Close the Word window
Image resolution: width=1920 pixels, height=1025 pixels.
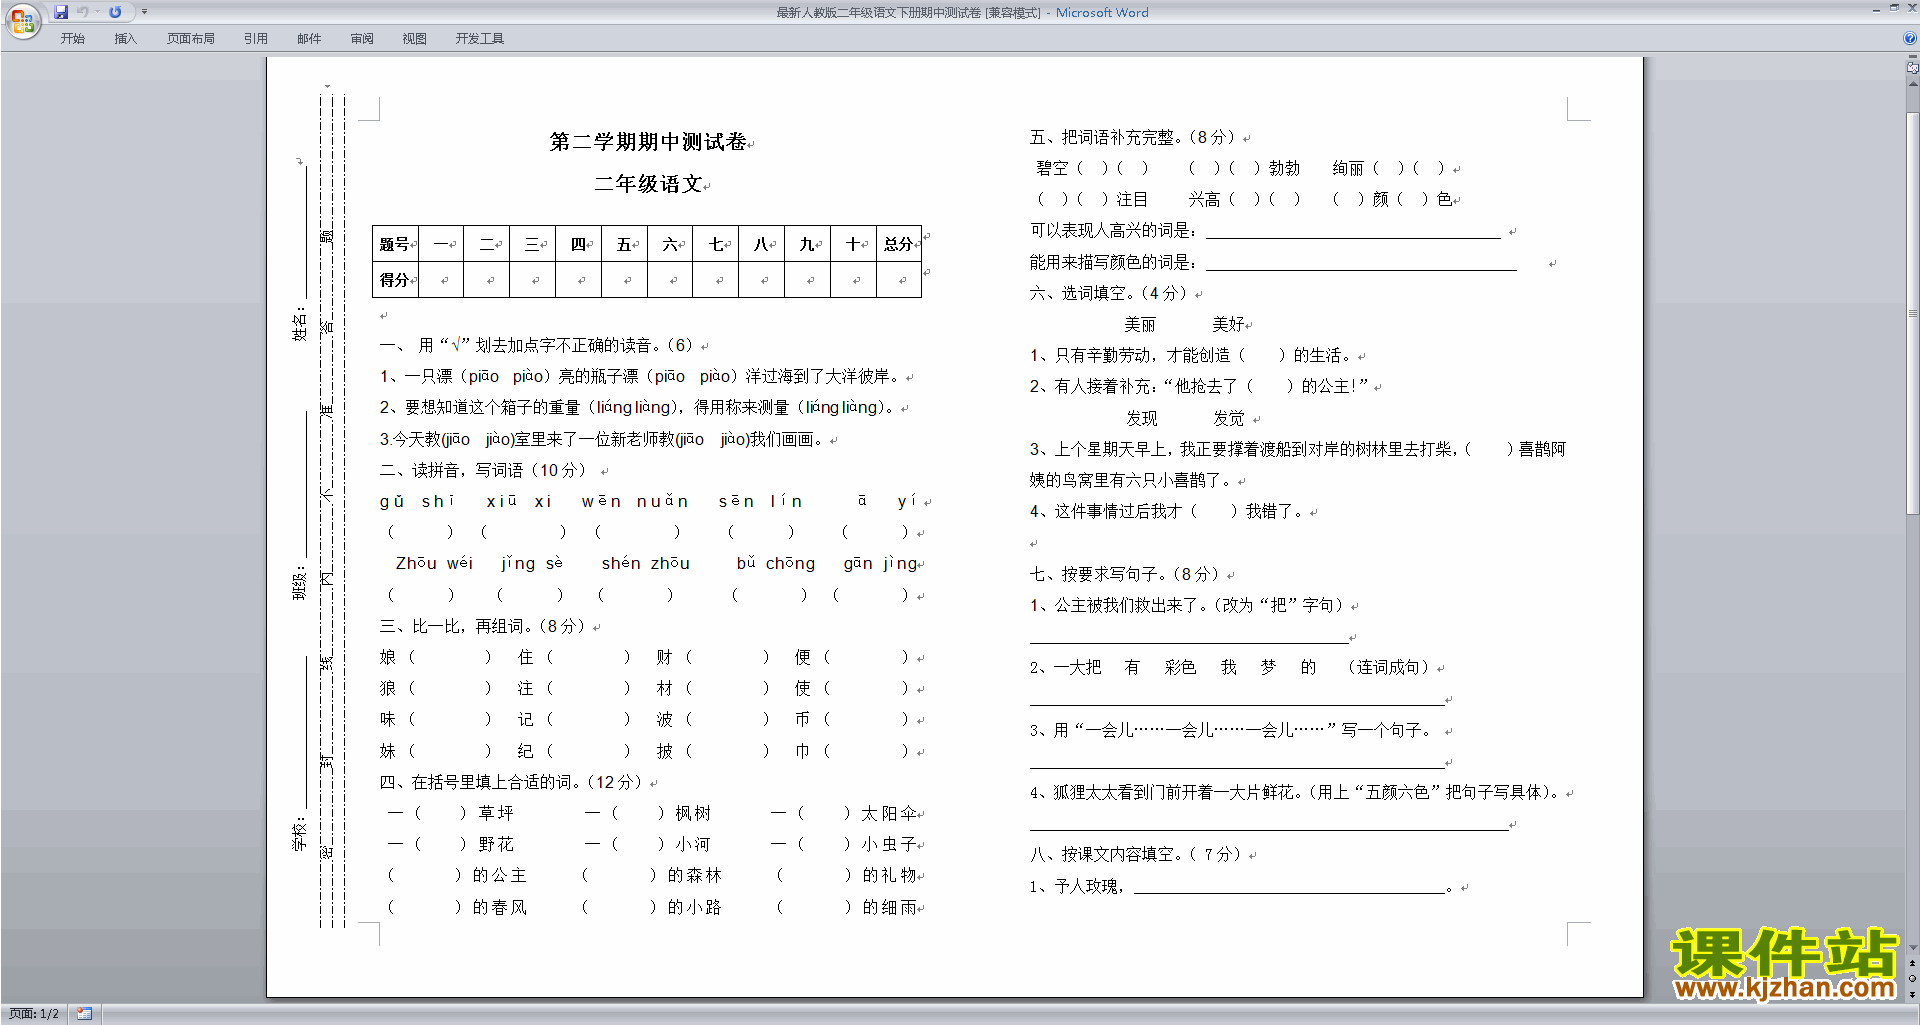[x=1912, y=8]
